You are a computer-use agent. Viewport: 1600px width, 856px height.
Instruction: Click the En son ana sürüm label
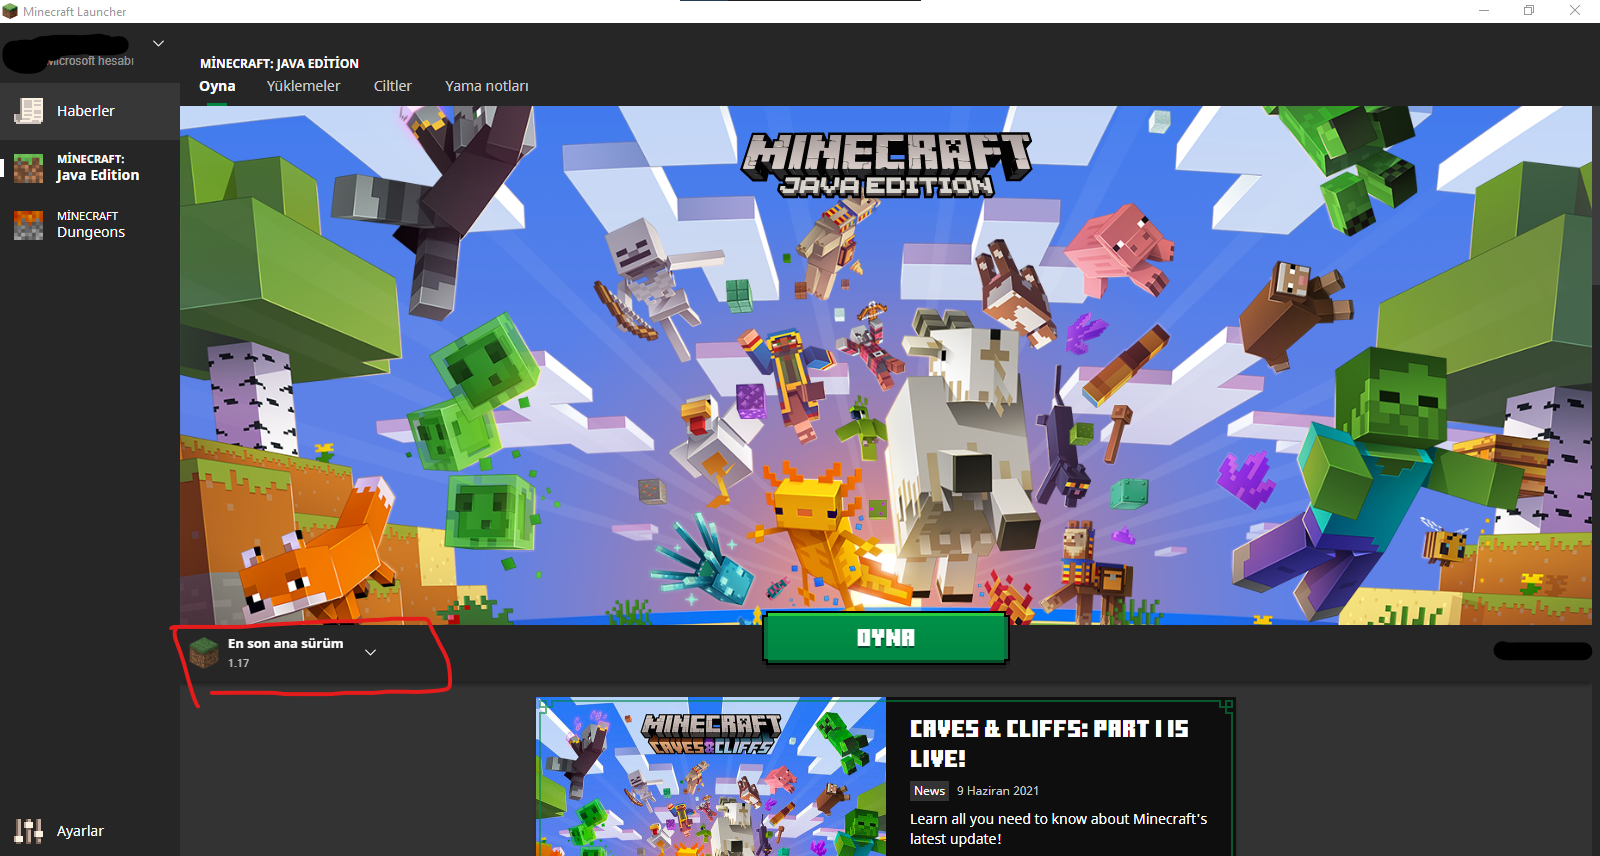[285, 644]
